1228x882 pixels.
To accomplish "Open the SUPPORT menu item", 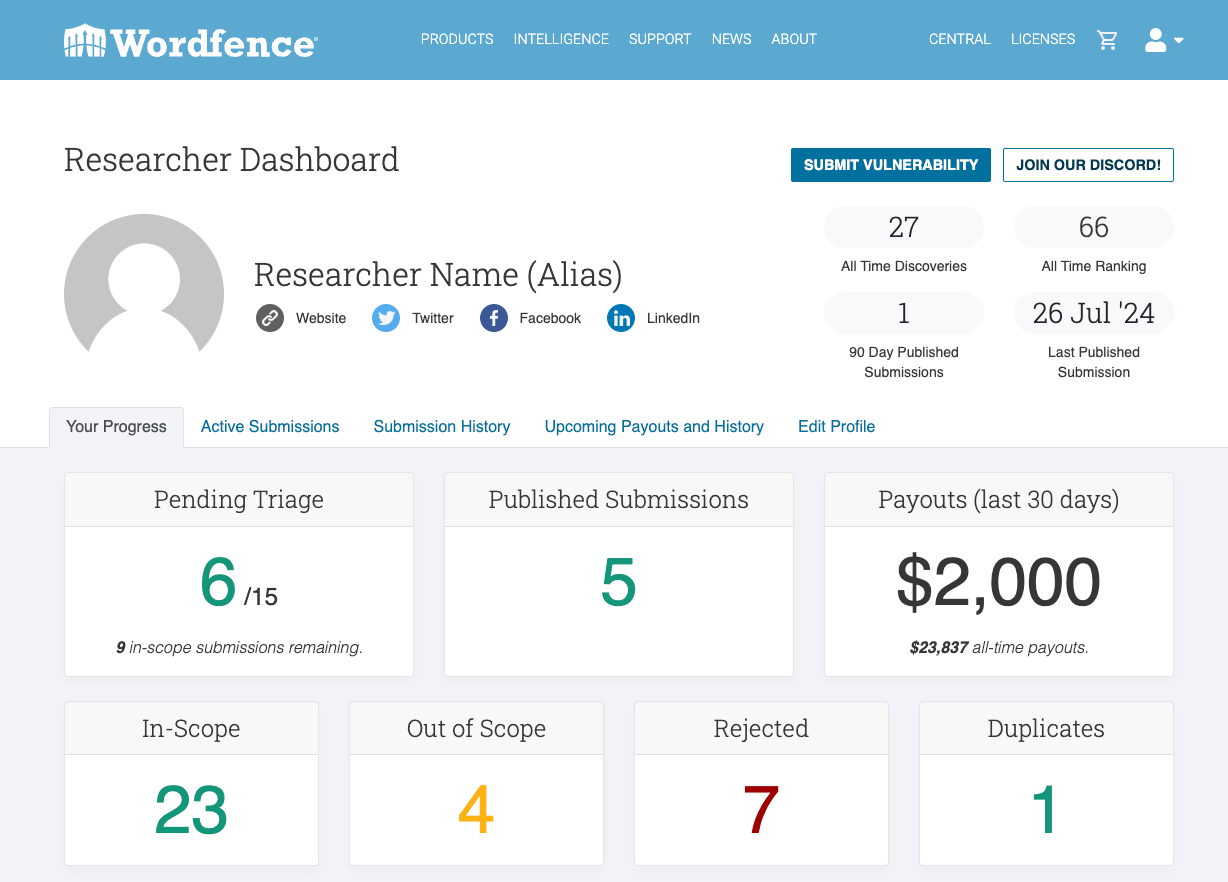I will (660, 39).
